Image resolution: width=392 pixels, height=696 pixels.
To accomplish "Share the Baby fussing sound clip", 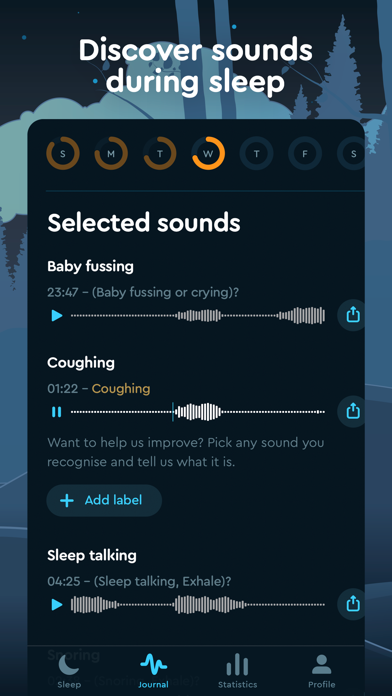I will (352, 315).
